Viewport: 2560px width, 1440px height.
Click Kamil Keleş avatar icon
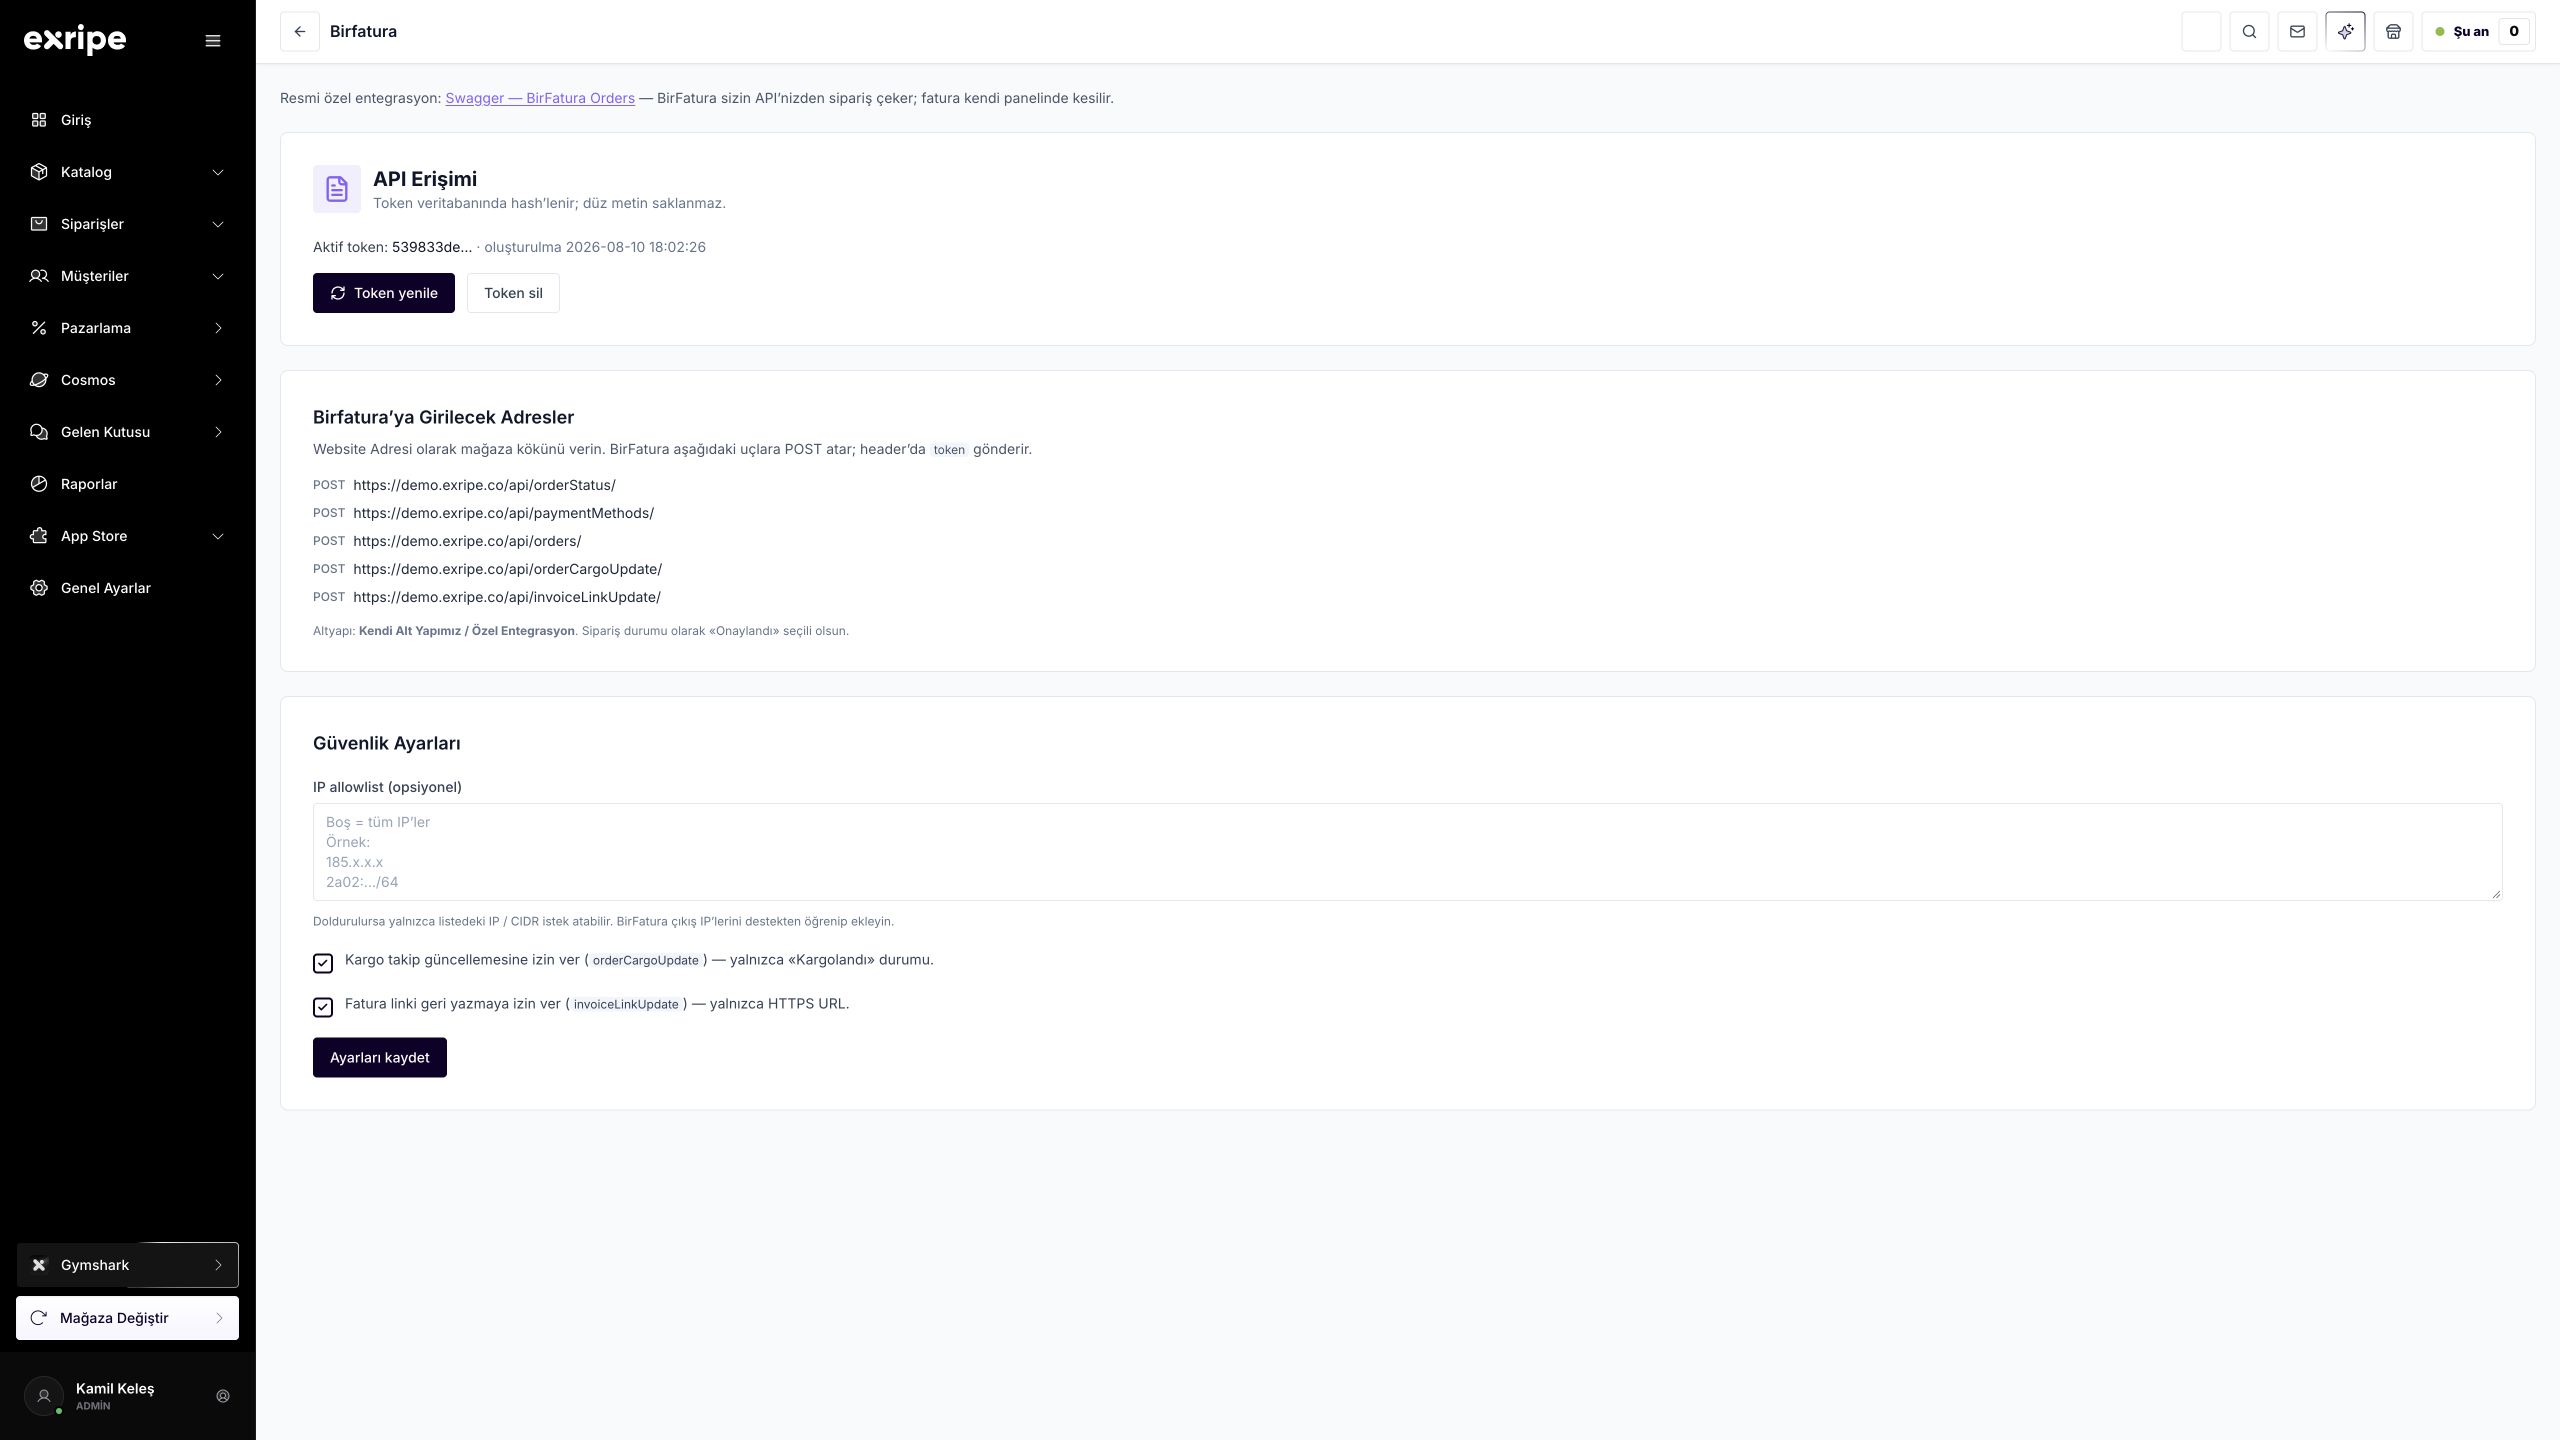tap(44, 1396)
